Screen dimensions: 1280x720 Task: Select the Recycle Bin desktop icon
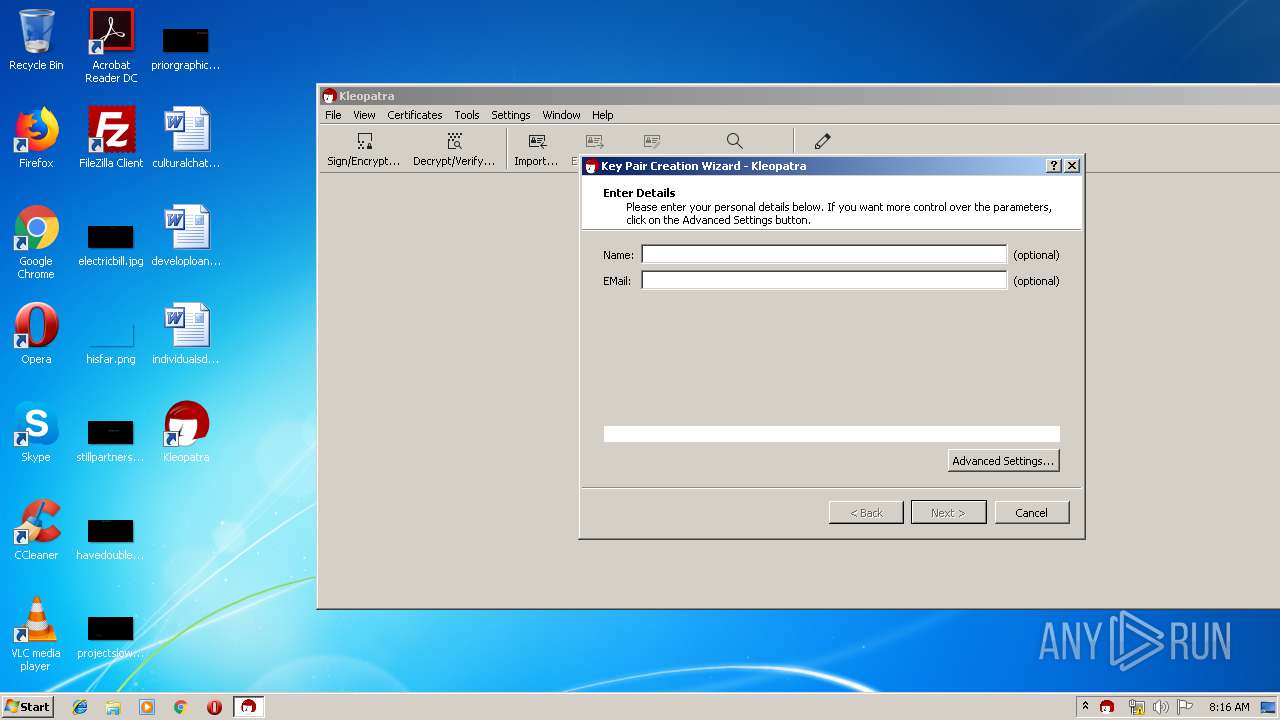(36, 40)
